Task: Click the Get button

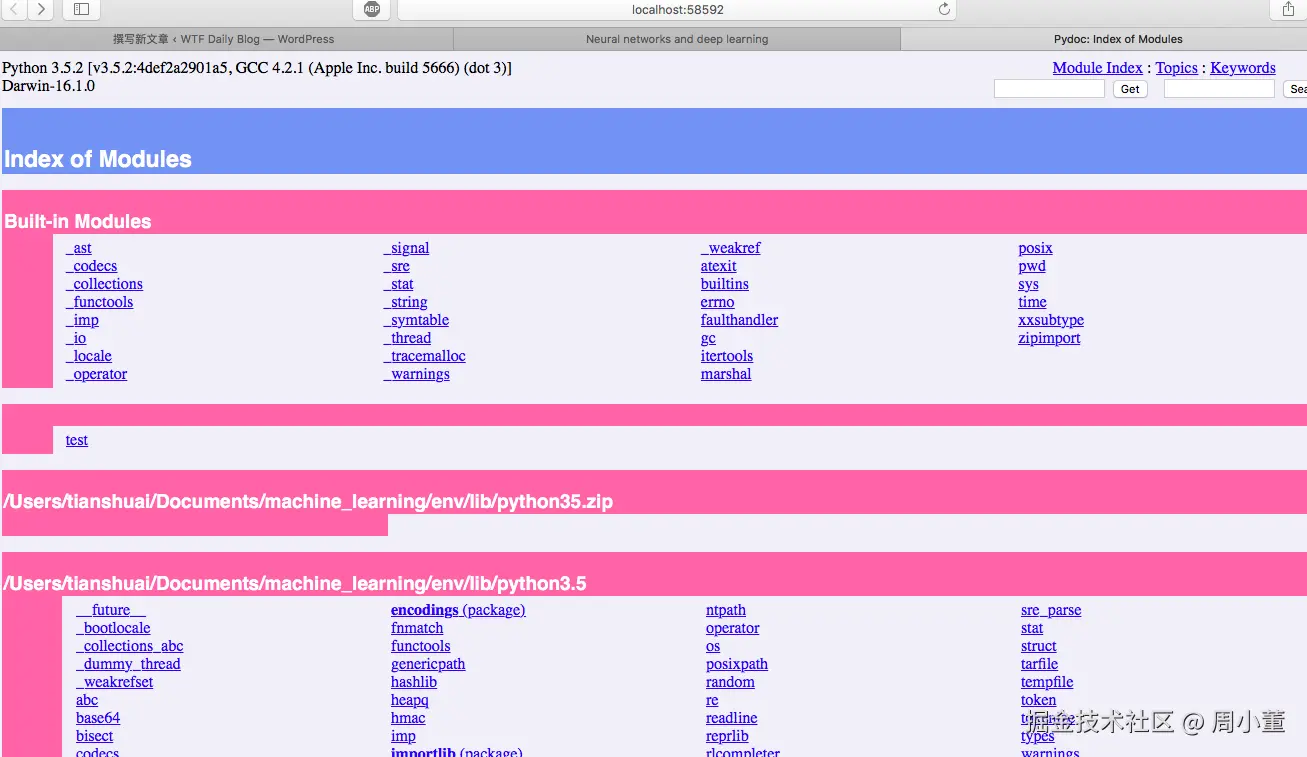Action: click(1130, 89)
